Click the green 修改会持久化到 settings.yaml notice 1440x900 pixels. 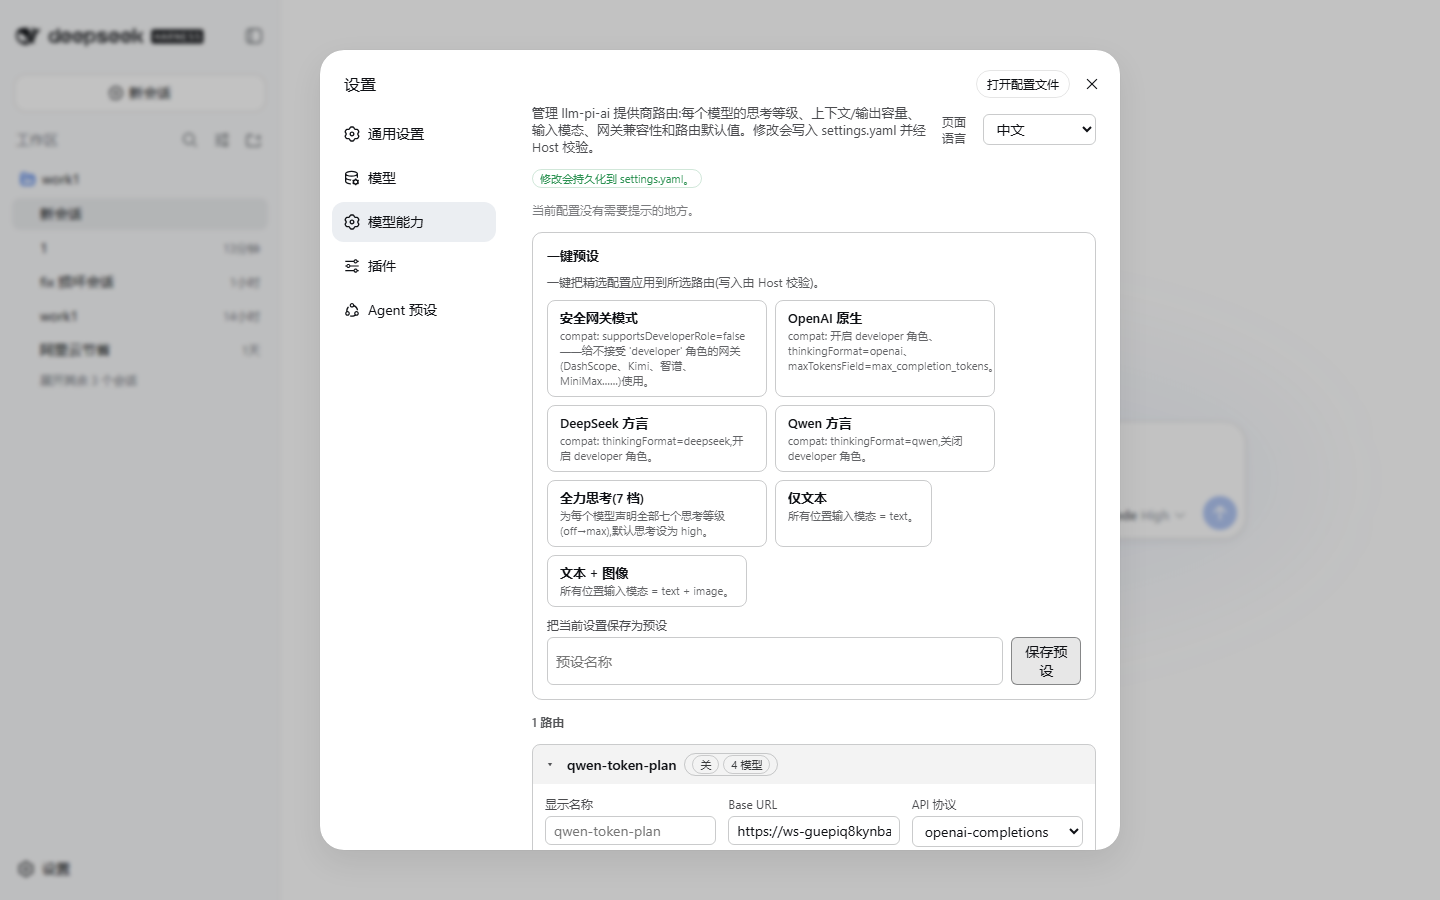coord(617,179)
